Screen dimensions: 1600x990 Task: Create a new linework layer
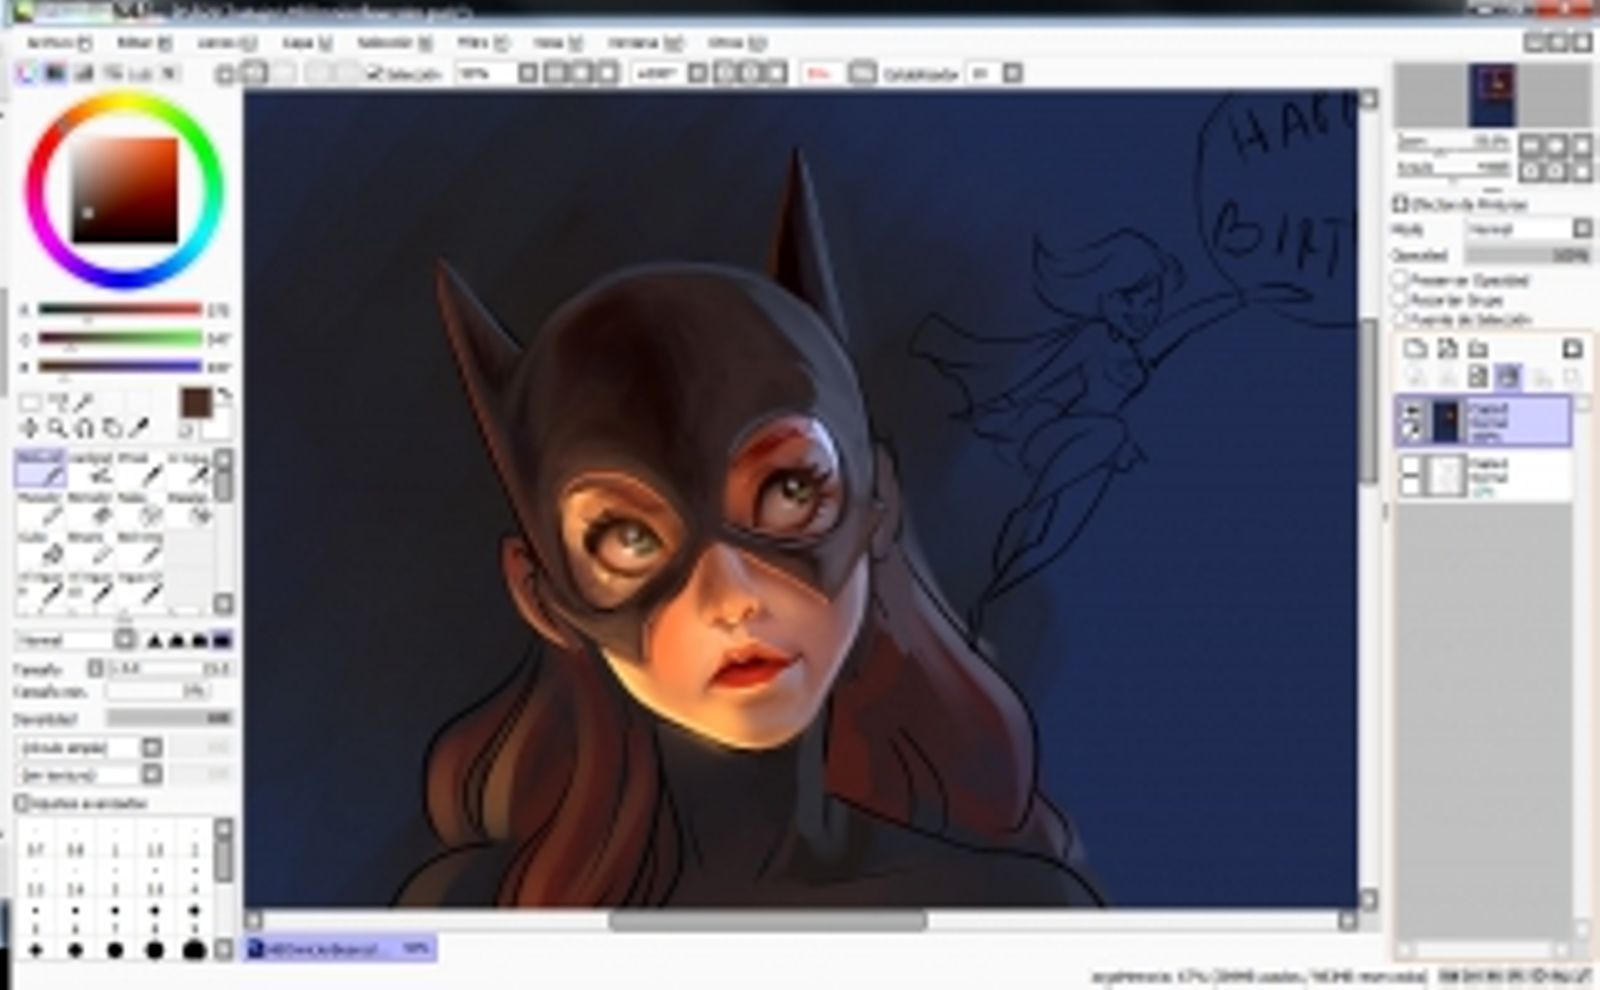1447,349
